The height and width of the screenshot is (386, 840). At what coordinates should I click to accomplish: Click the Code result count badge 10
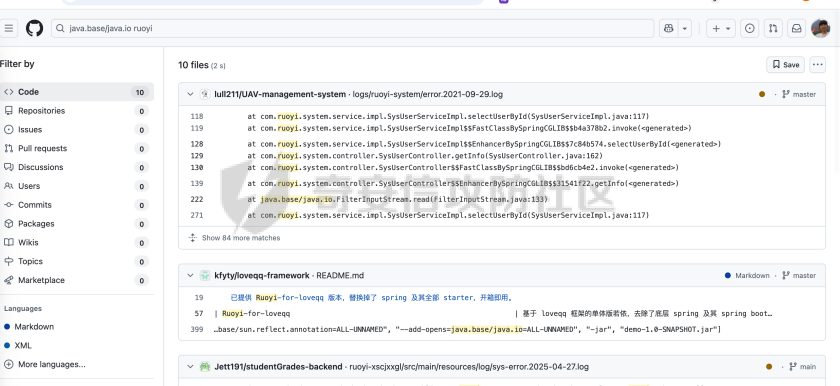point(139,92)
